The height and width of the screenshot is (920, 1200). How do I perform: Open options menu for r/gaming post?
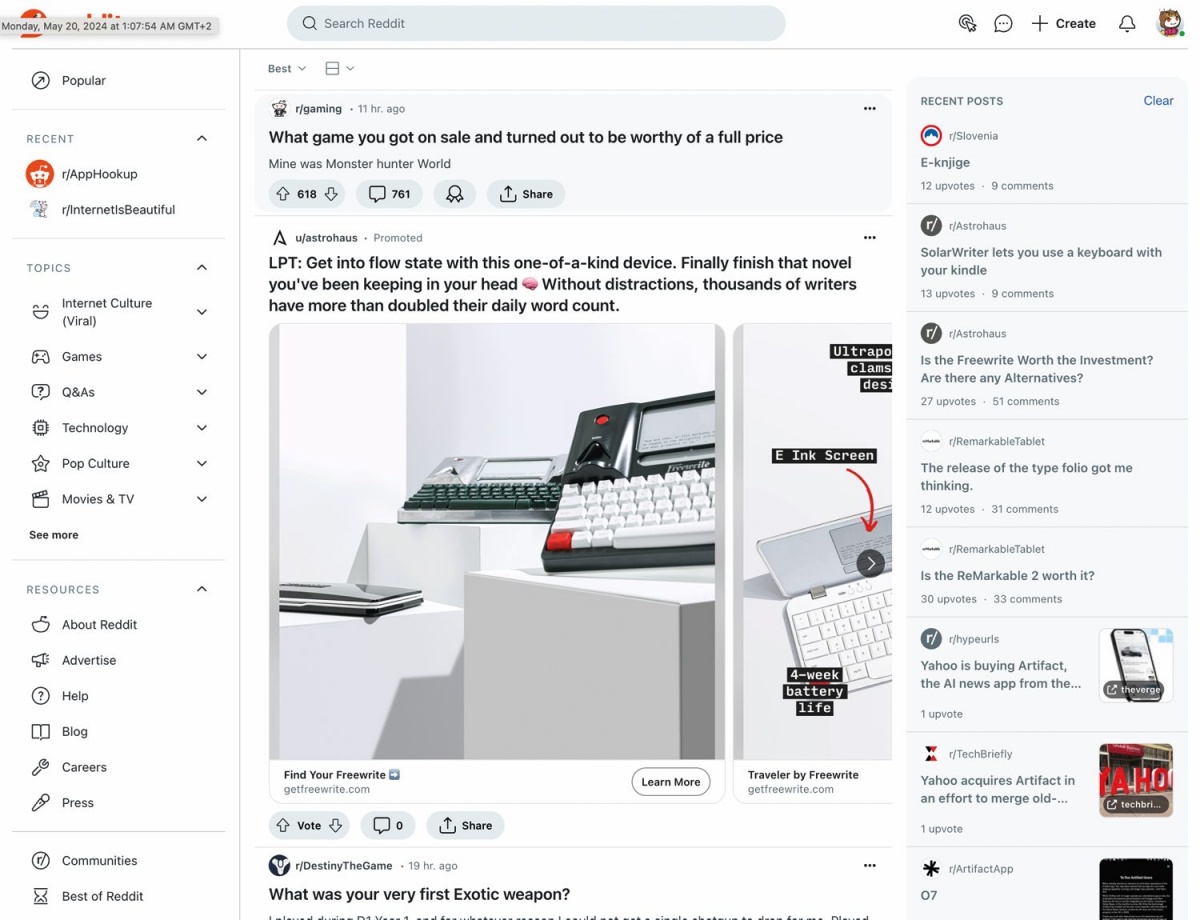point(870,109)
